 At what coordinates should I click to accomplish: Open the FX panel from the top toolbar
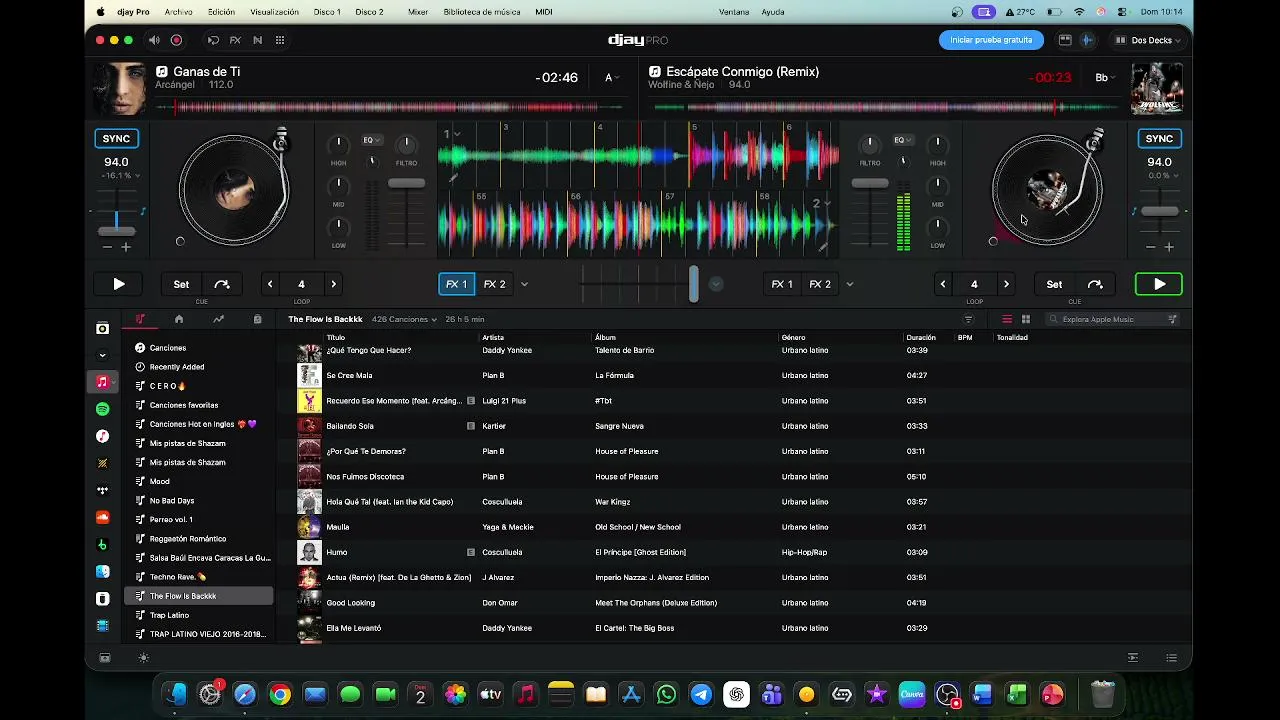point(235,40)
